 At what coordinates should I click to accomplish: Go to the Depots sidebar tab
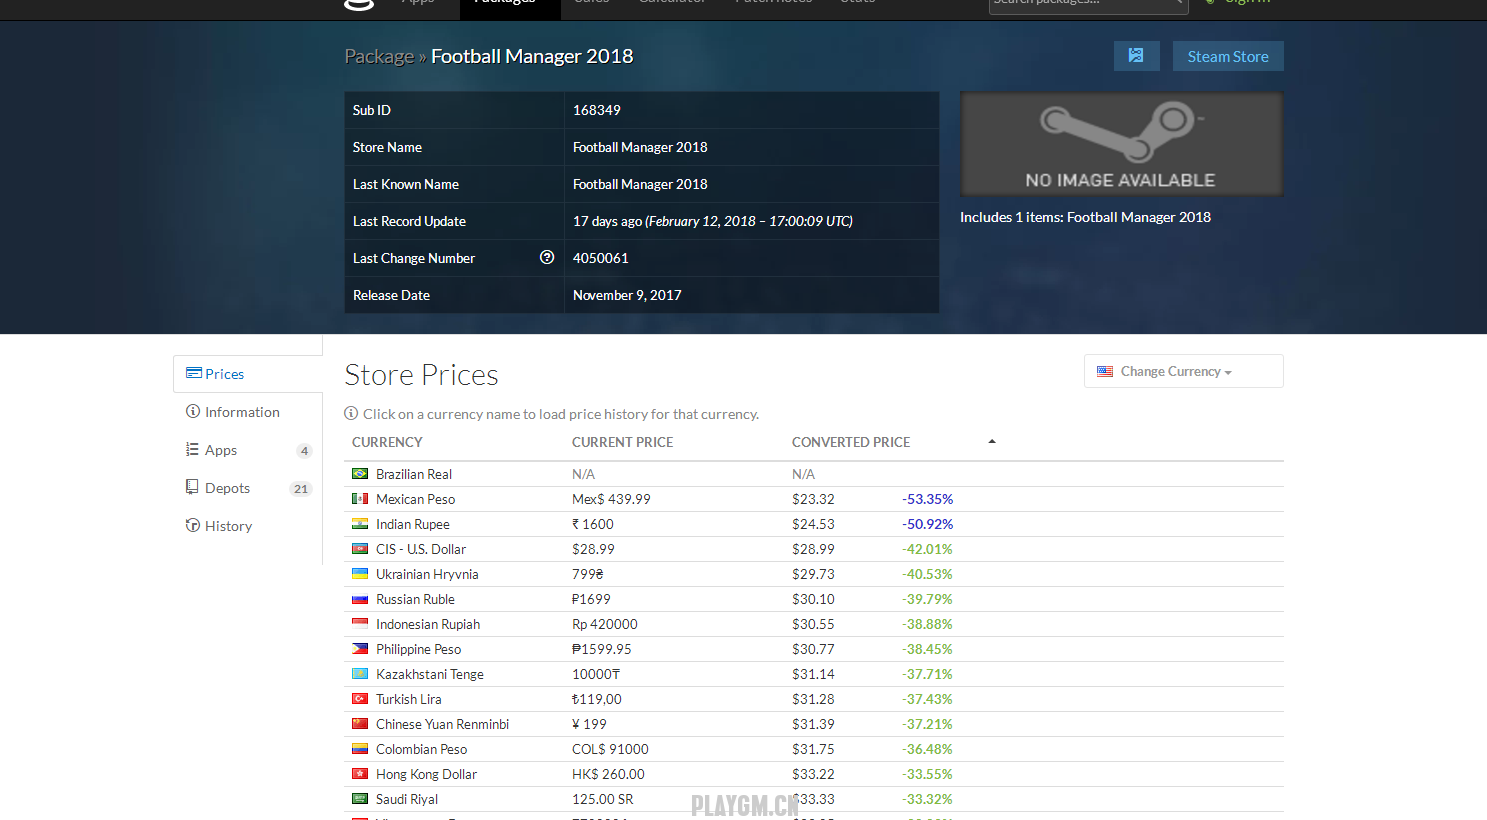tap(248, 488)
